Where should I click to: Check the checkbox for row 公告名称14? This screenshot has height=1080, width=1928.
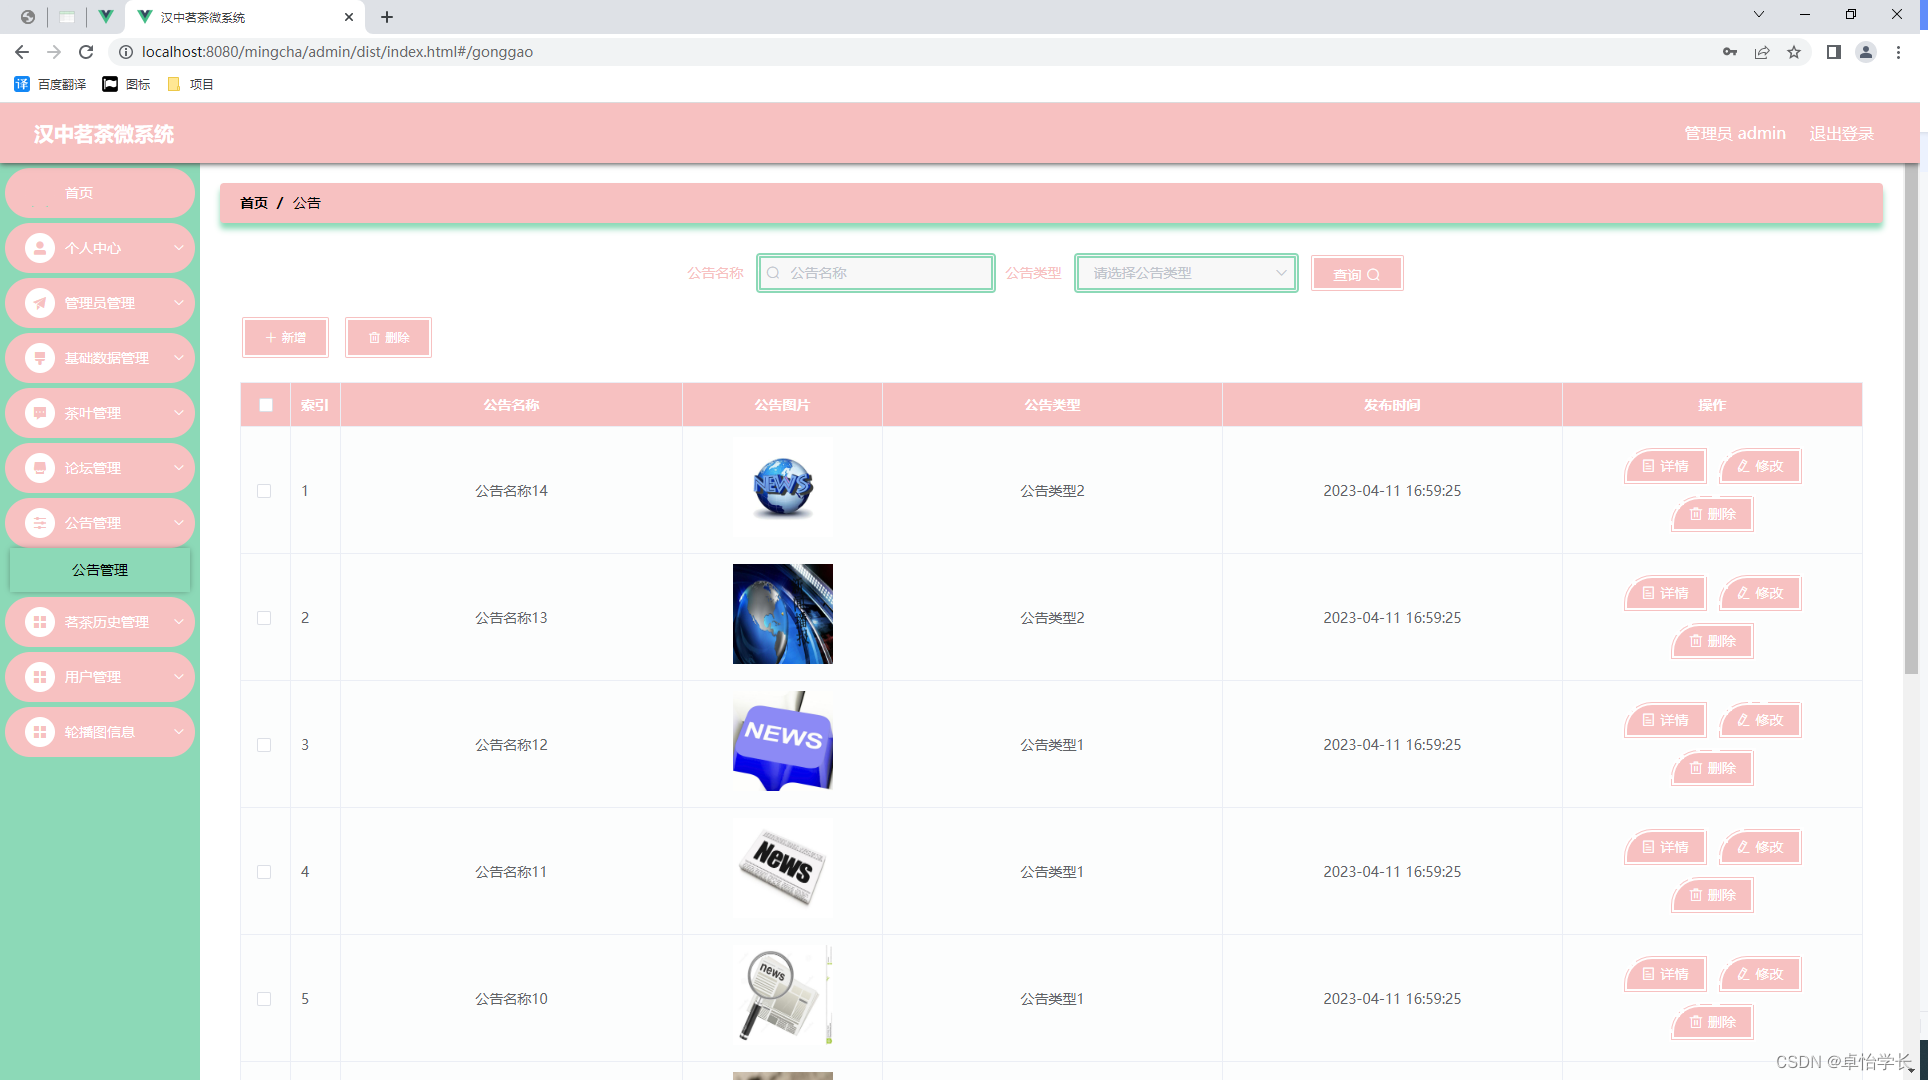pos(264,491)
